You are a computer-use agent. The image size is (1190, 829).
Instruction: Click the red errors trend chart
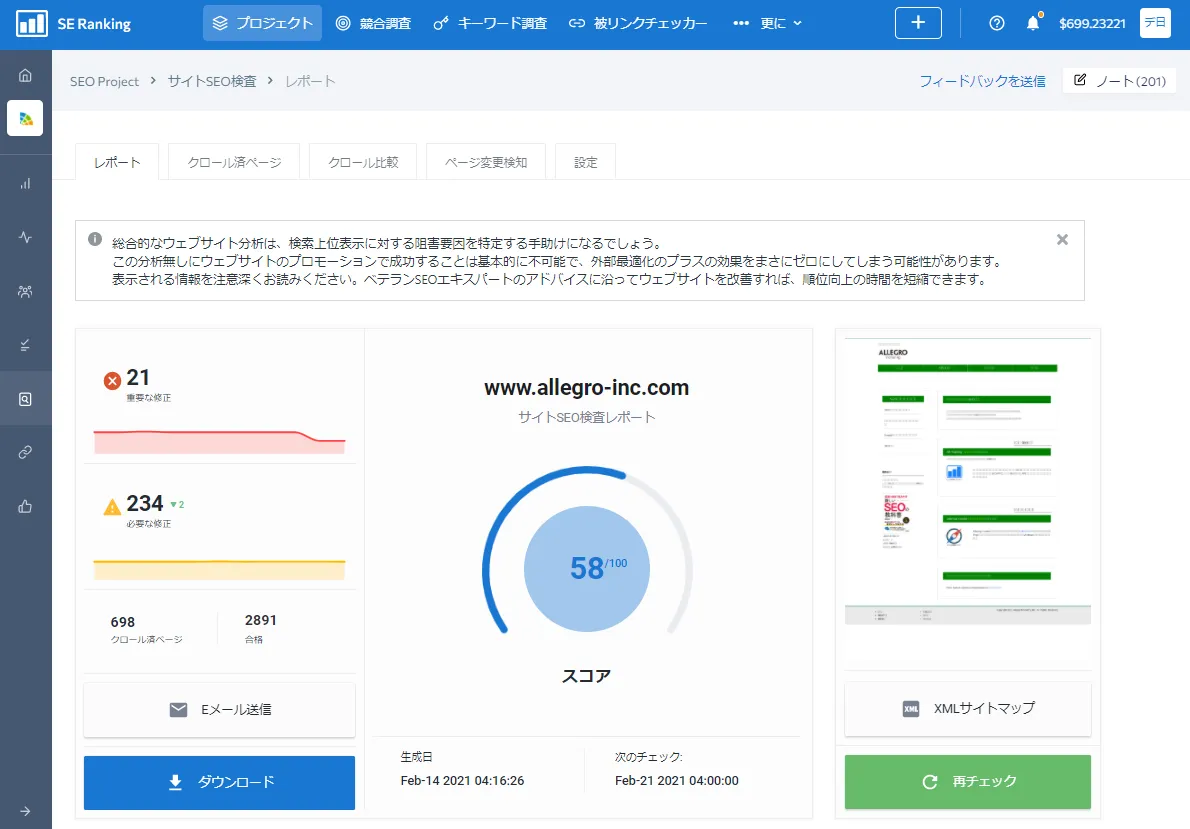pyautogui.click(x=219, y=442)
